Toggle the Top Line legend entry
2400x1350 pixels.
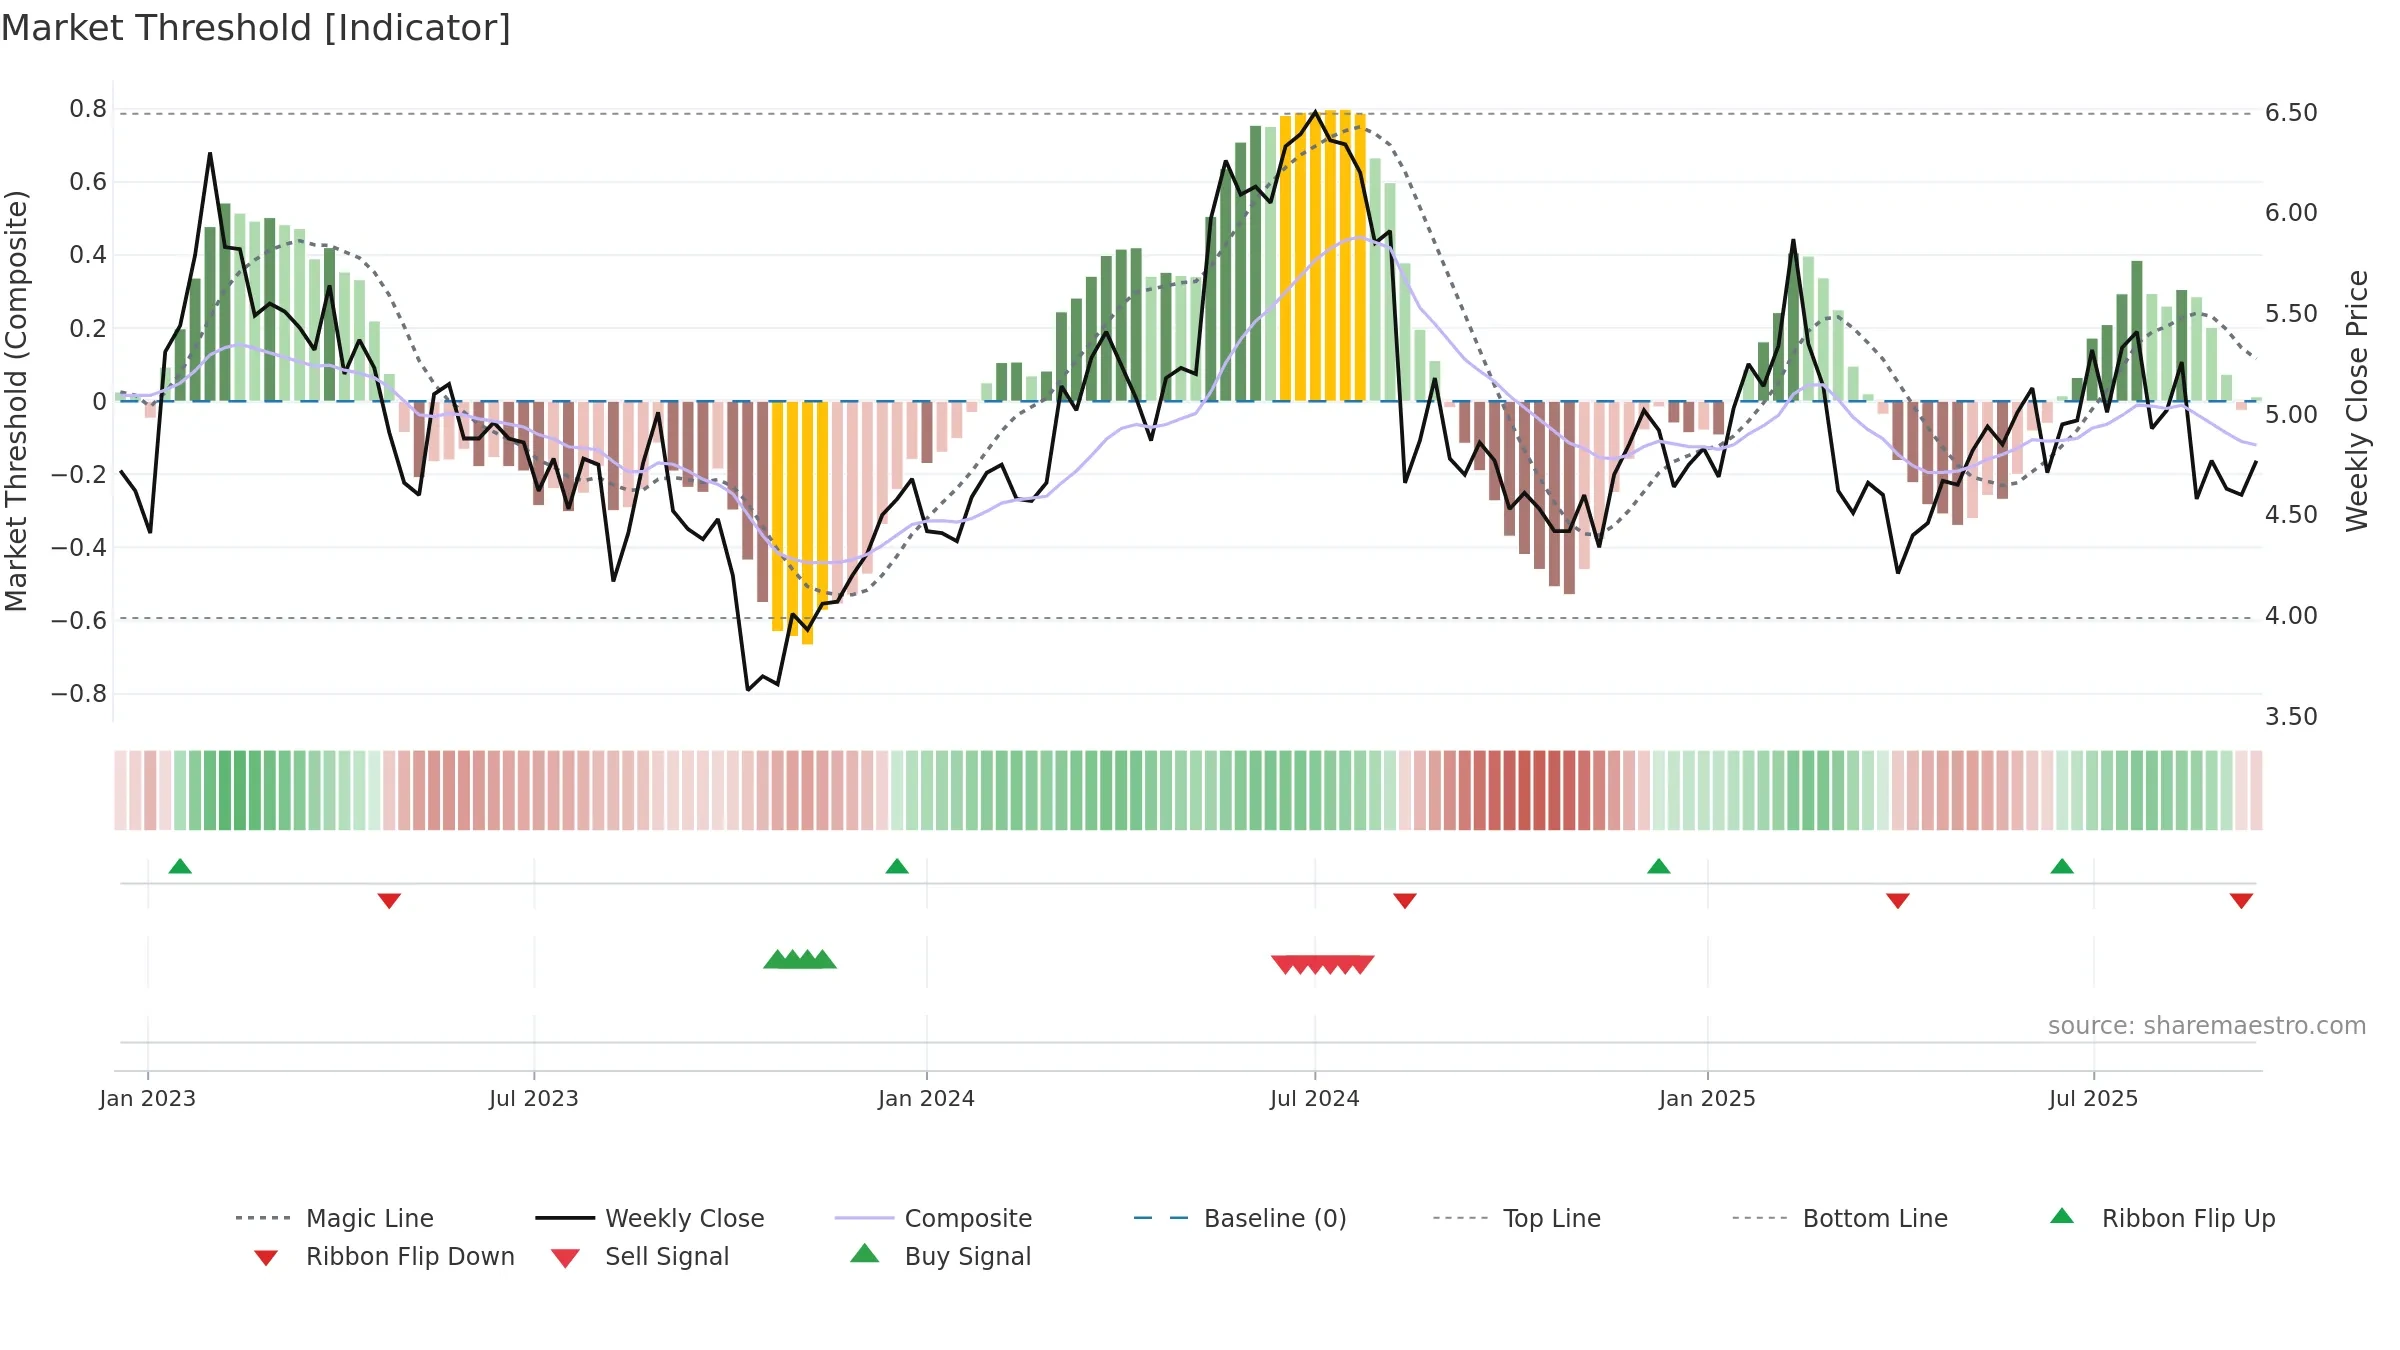point(1516,1218)
